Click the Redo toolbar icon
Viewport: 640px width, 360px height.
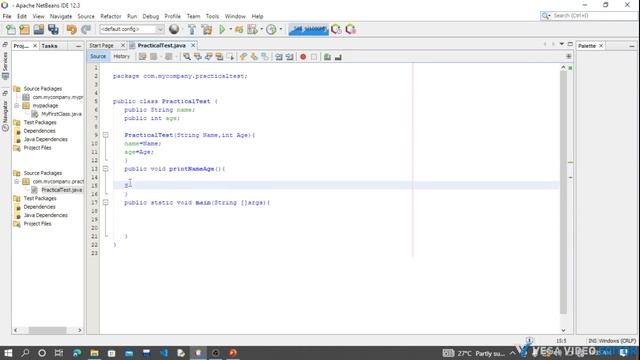tap(86, 29)
